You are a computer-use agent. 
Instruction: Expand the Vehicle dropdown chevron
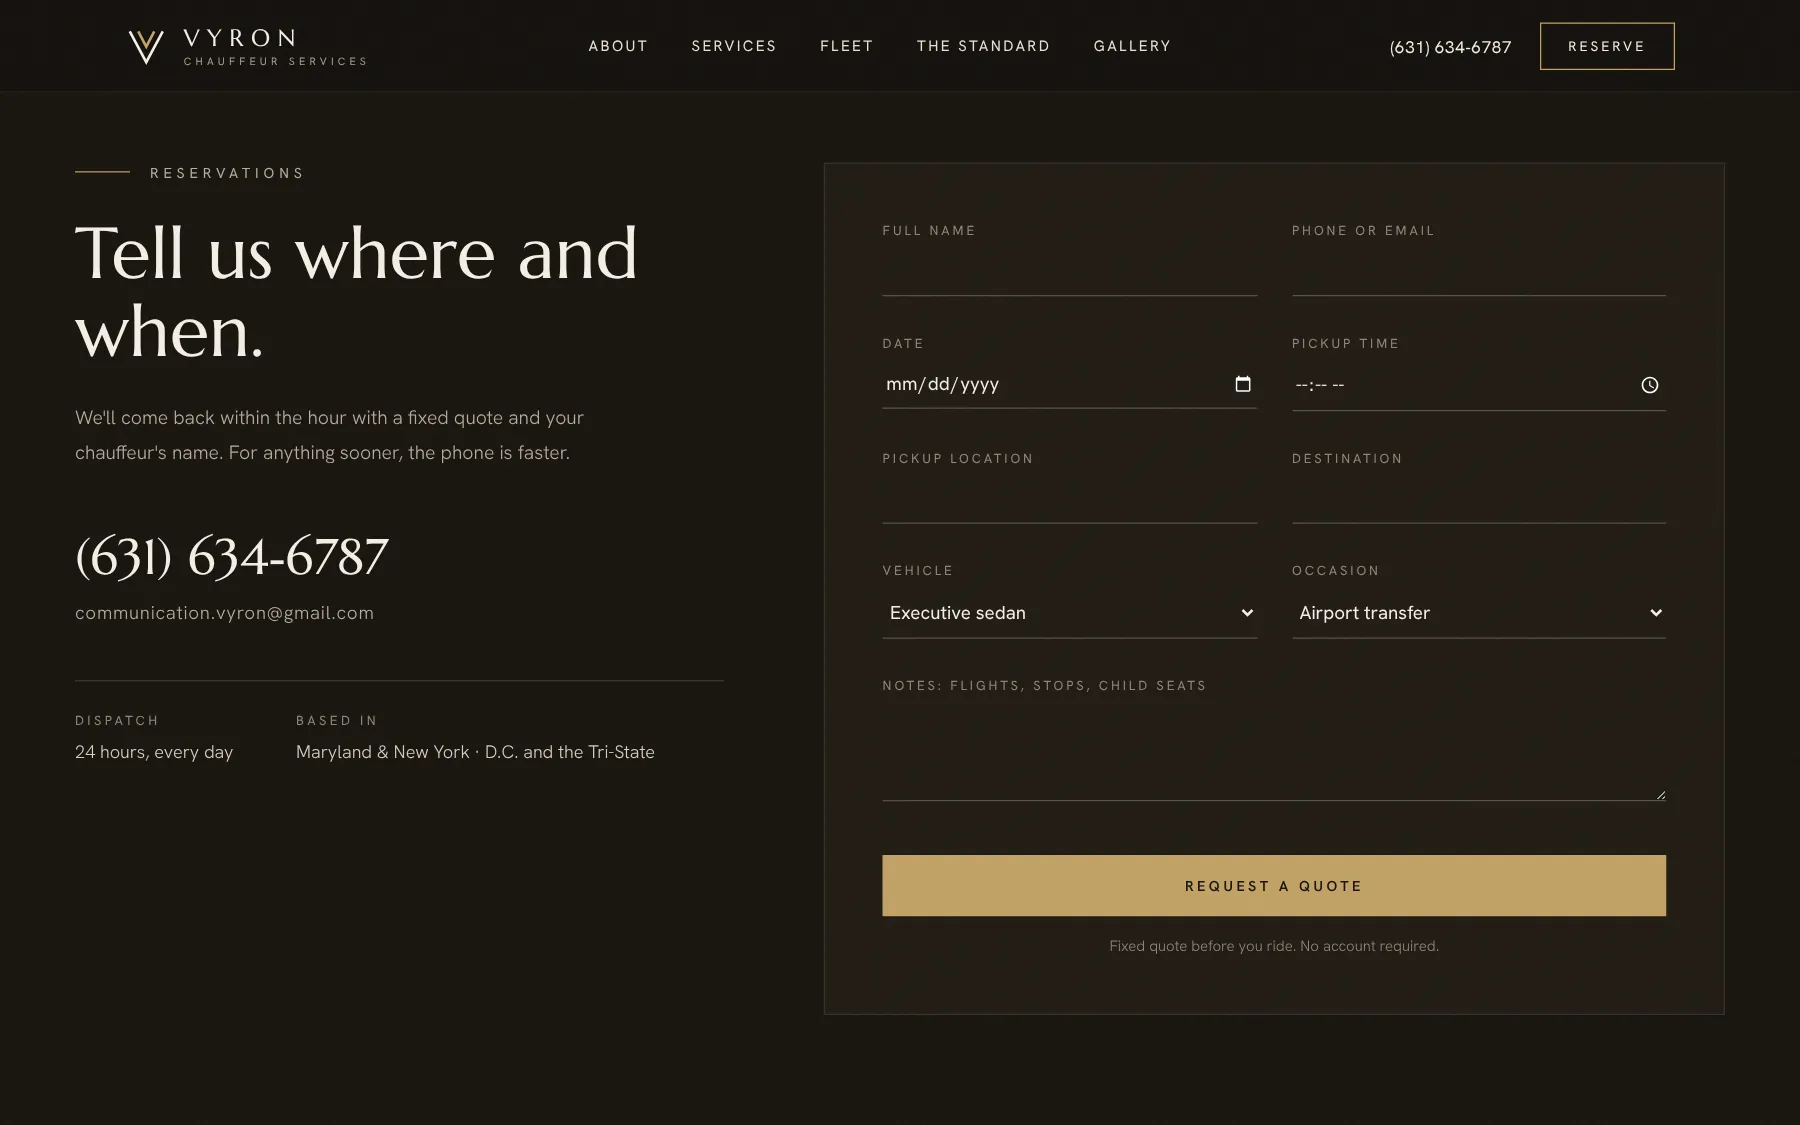1247,613
